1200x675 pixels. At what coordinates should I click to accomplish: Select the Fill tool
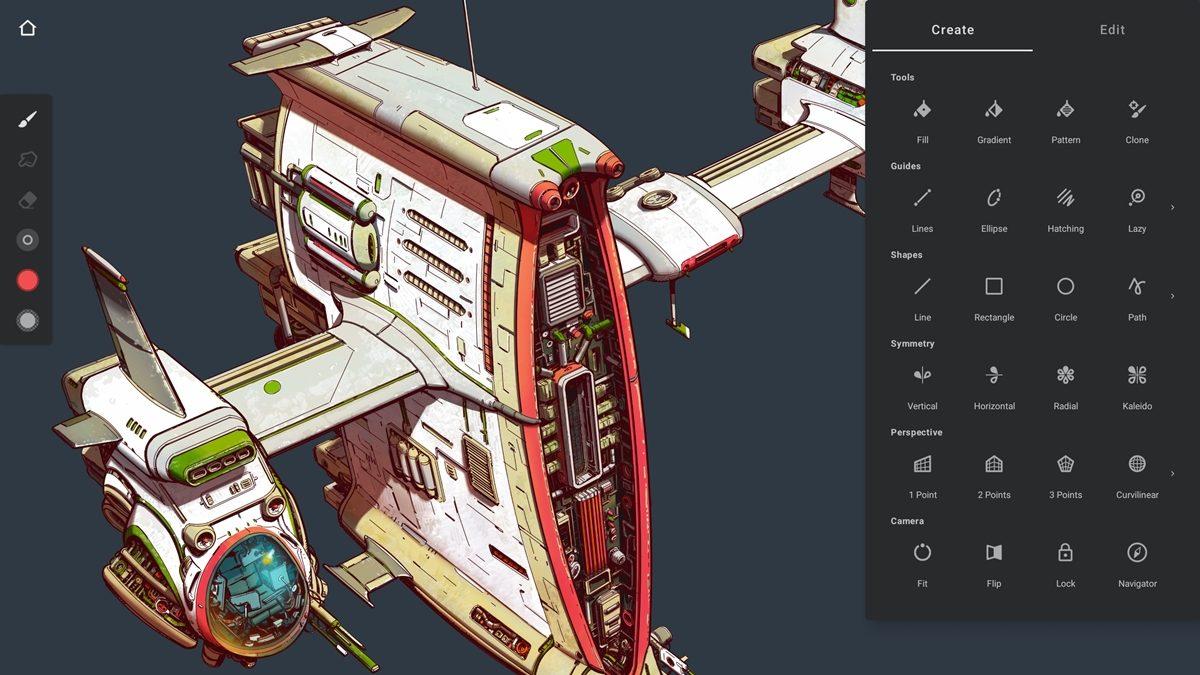pos(922,110)
